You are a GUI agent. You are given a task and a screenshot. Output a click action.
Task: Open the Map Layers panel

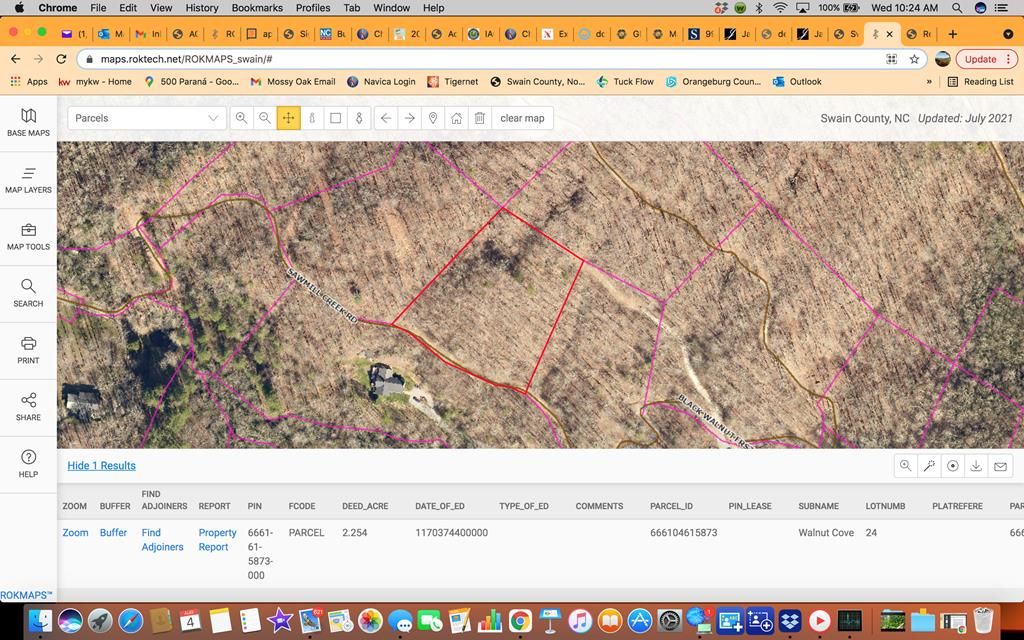coord(27,182)
